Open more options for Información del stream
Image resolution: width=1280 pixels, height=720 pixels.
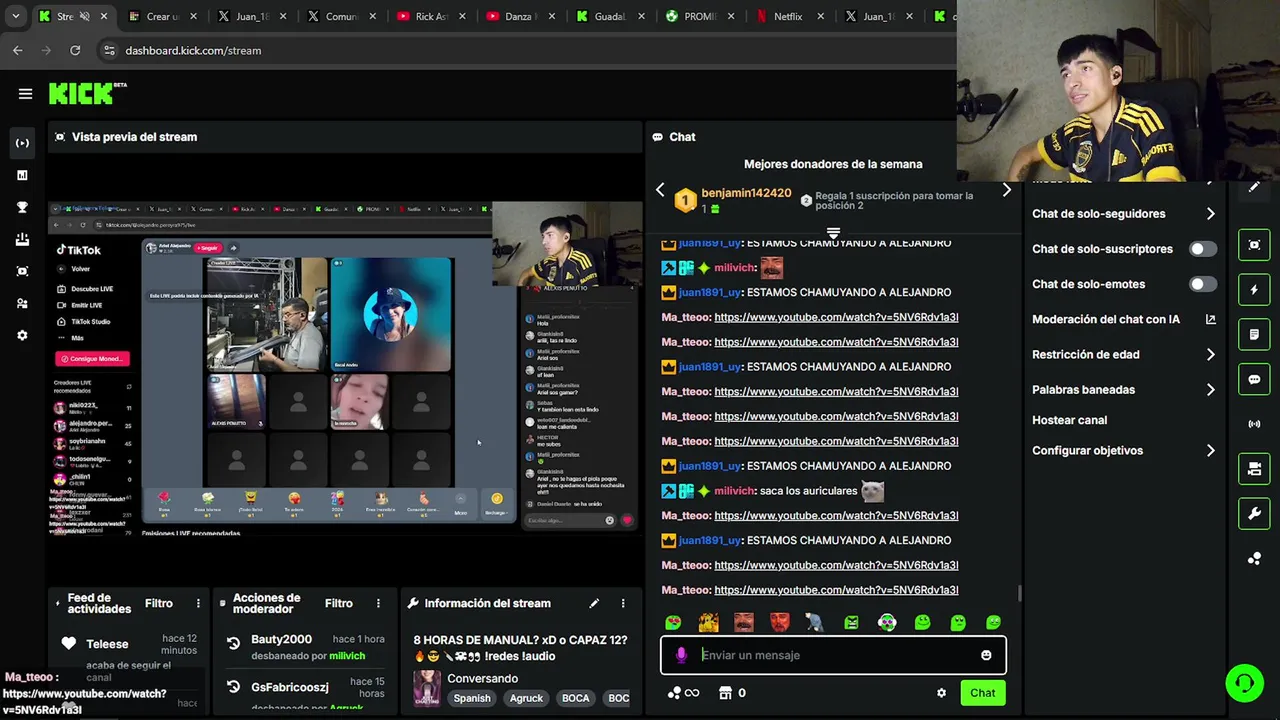click(x=623, y=603)
